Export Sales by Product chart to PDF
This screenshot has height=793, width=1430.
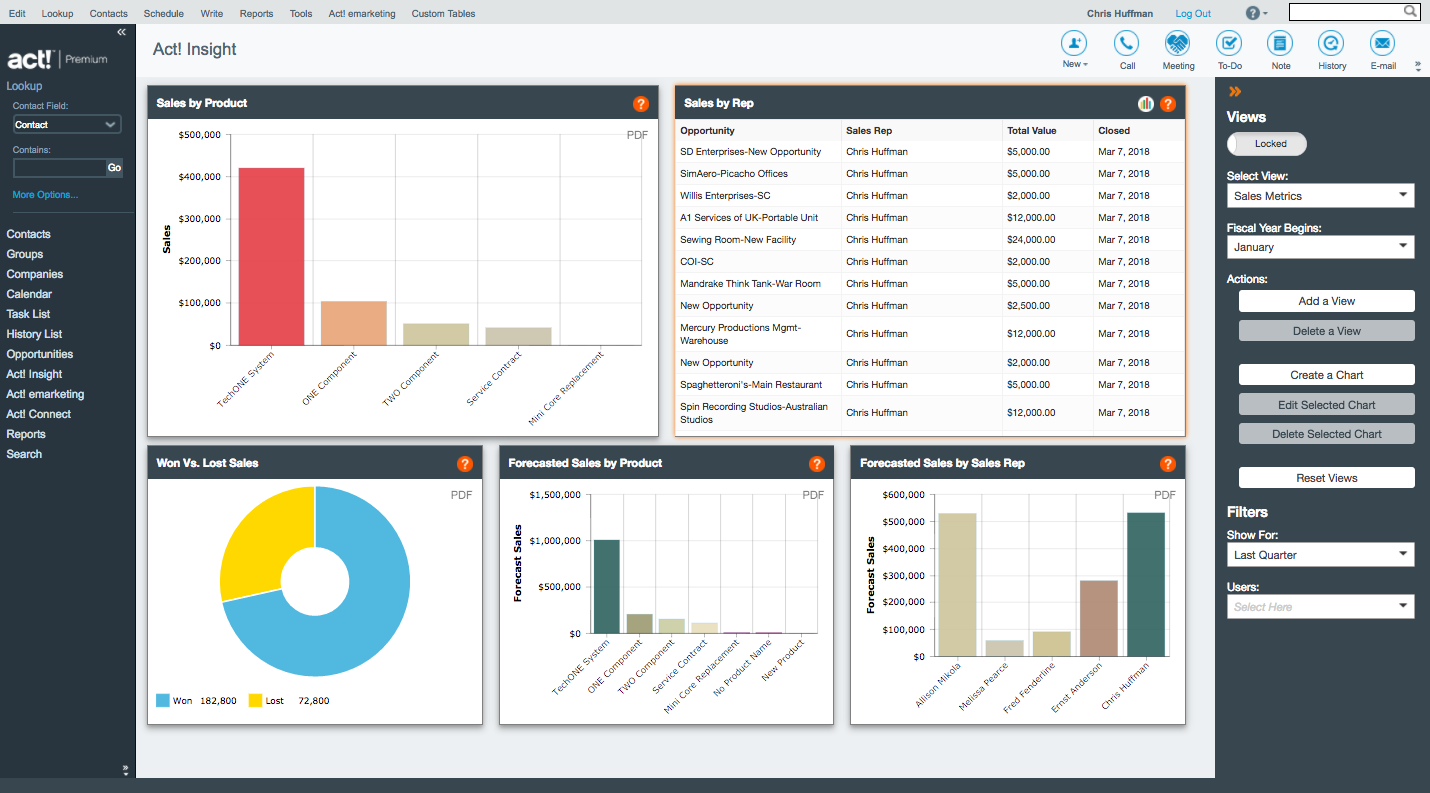tap(637, 135)
